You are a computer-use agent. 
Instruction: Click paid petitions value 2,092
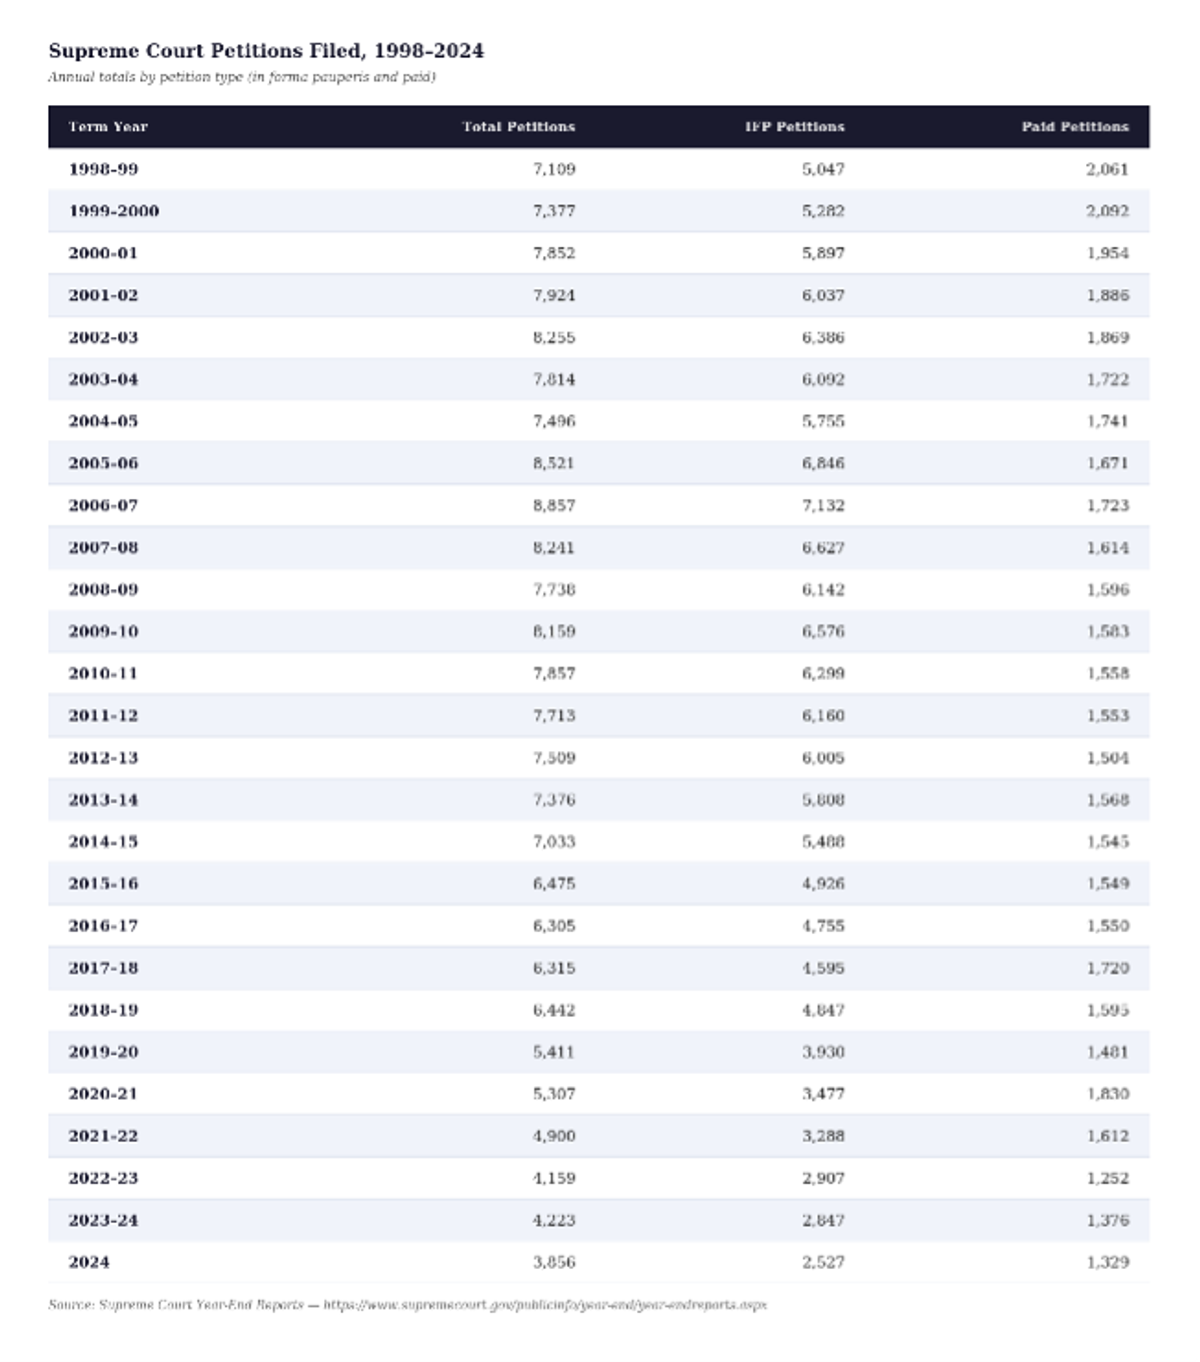[1107, 211]
